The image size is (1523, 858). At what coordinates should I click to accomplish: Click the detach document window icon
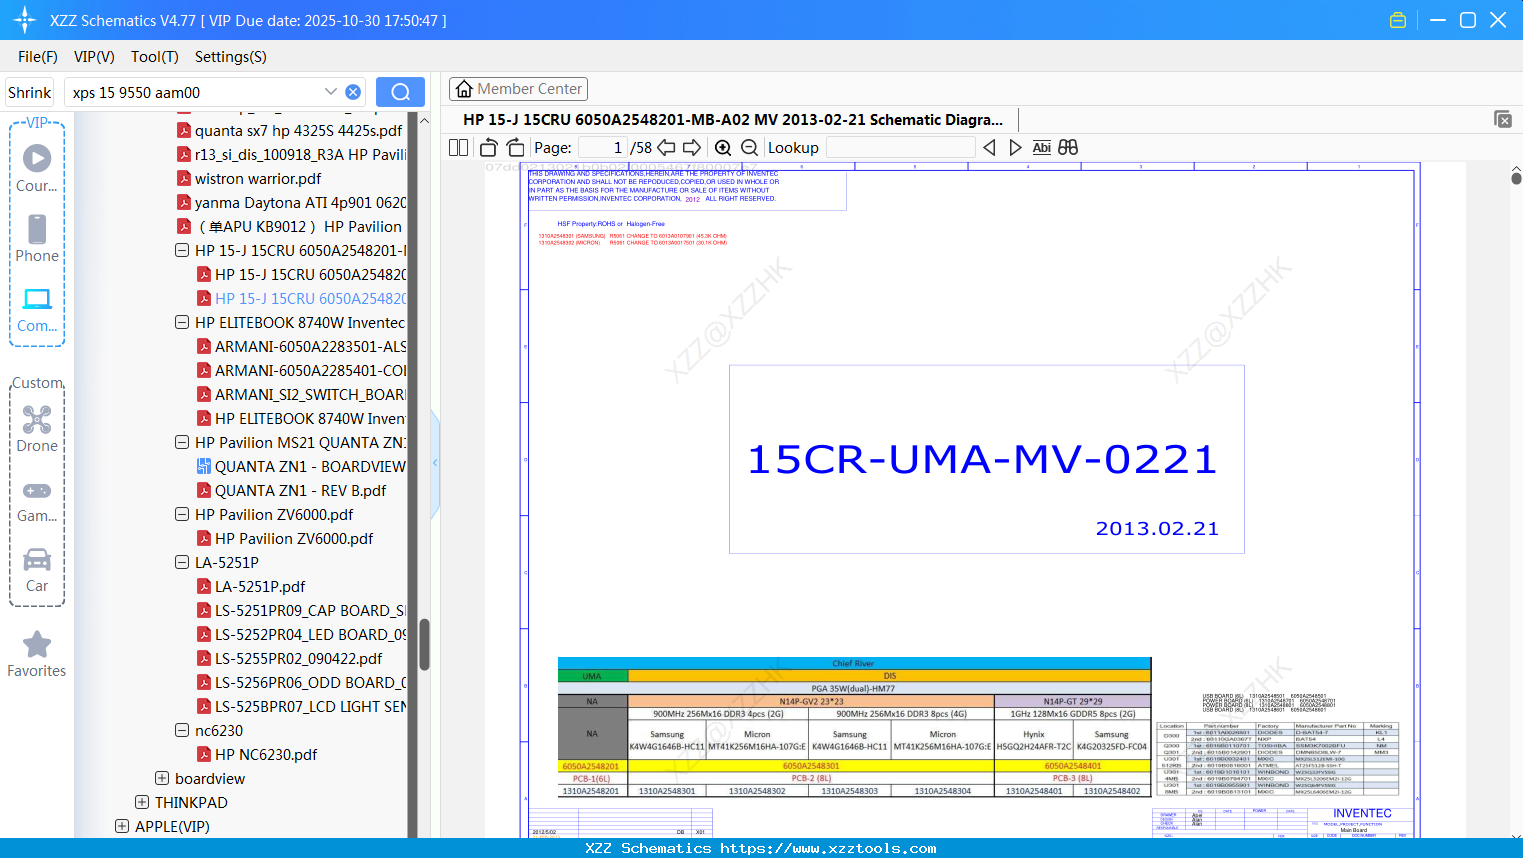(x=1503, y=119)
